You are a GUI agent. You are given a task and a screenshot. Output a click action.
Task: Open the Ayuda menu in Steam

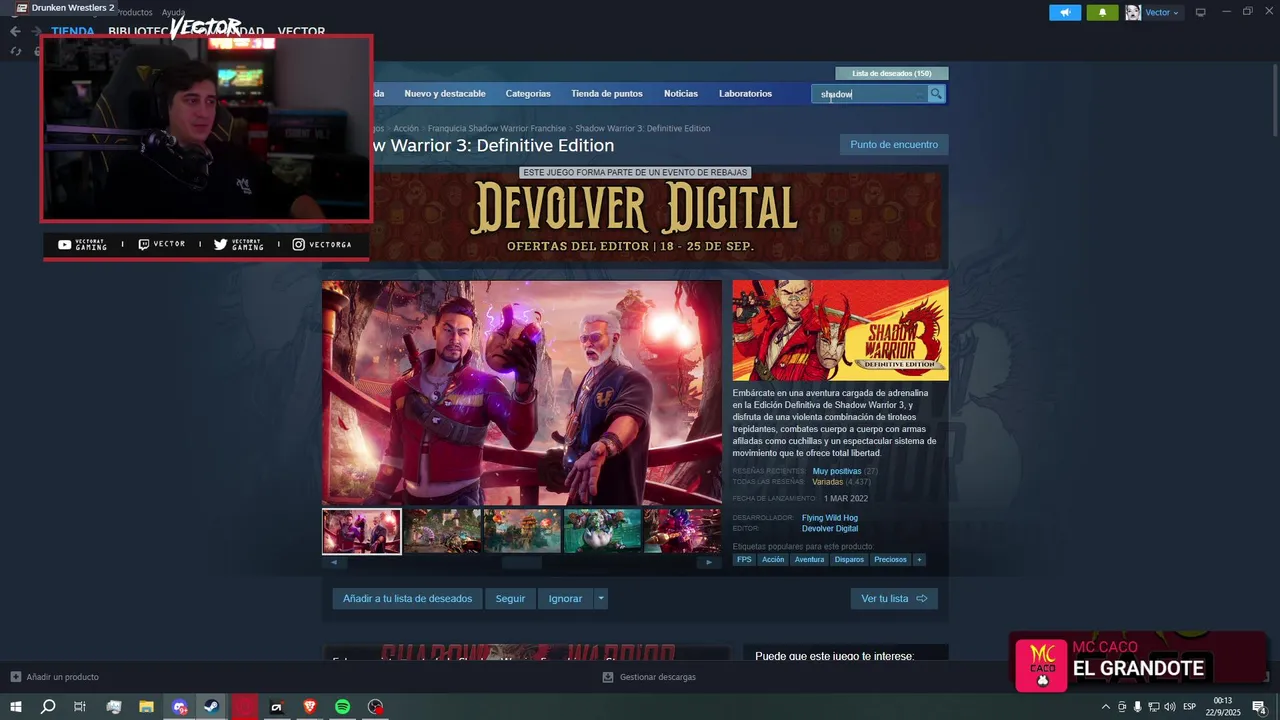tap(173, 12)
